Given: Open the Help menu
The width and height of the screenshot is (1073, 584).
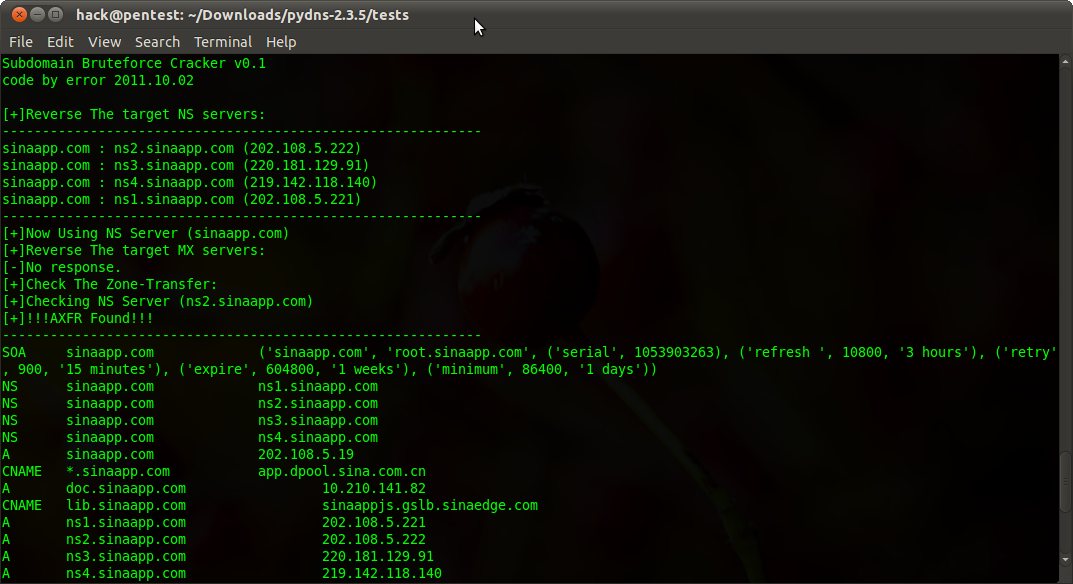Looking at the screenshot, I should 281,42.
